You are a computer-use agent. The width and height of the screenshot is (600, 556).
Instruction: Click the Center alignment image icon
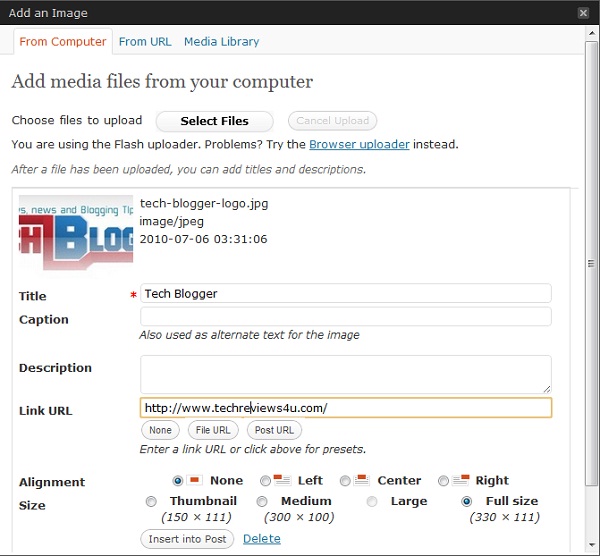[x=362, y=480]
